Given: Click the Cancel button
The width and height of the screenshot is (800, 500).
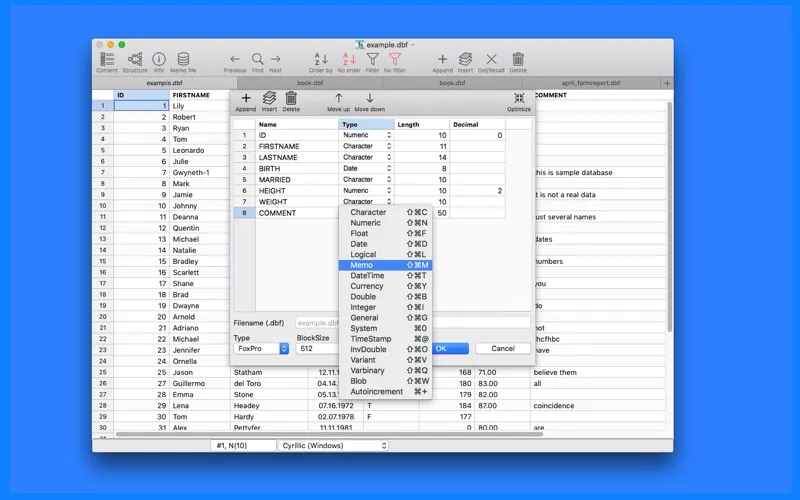Looking at the screenshot, I should click(503, 348).
